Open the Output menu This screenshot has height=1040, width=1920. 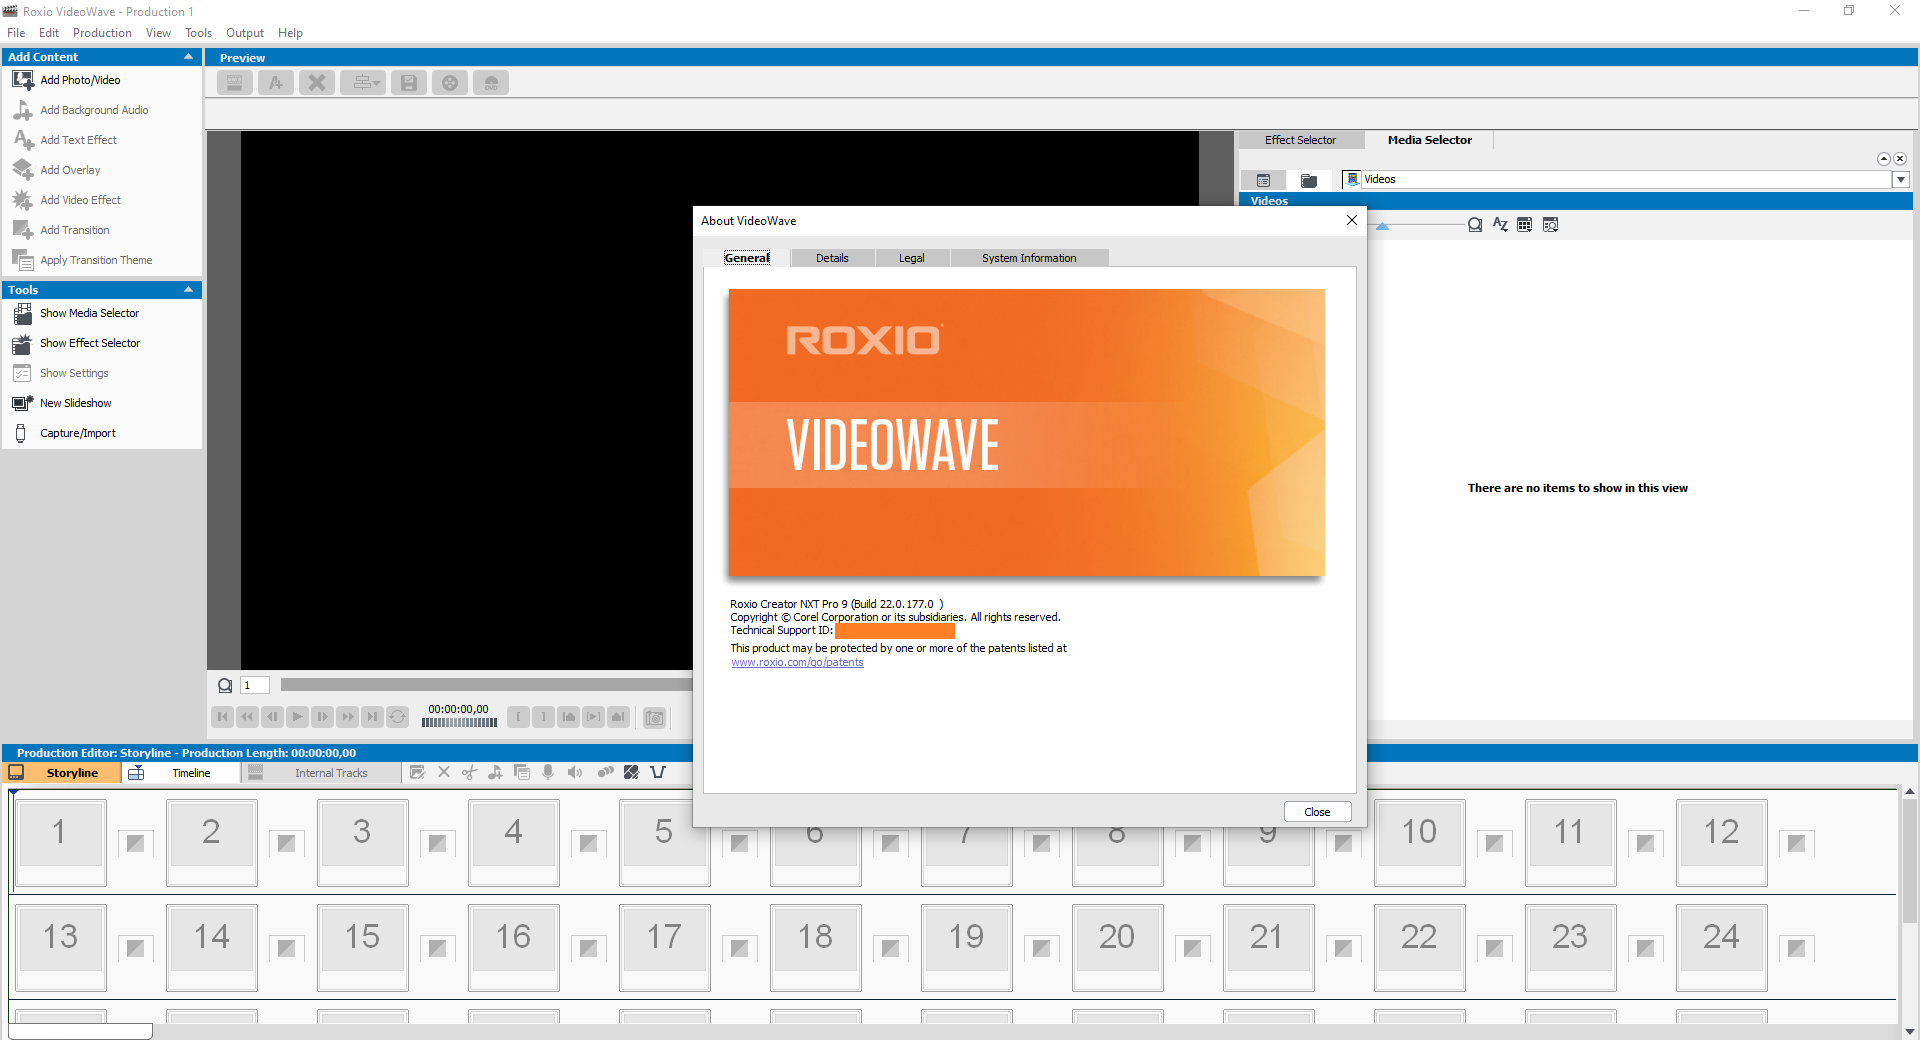pyautogui.click(x=245, y=33)
